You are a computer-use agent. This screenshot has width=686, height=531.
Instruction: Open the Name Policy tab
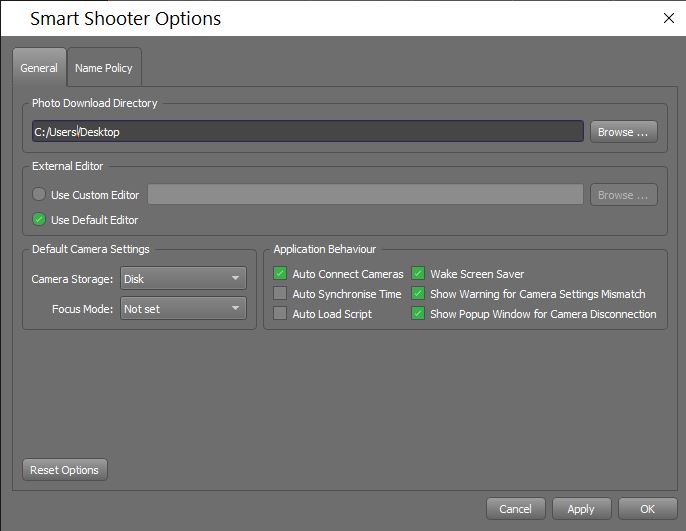point(104,68)
